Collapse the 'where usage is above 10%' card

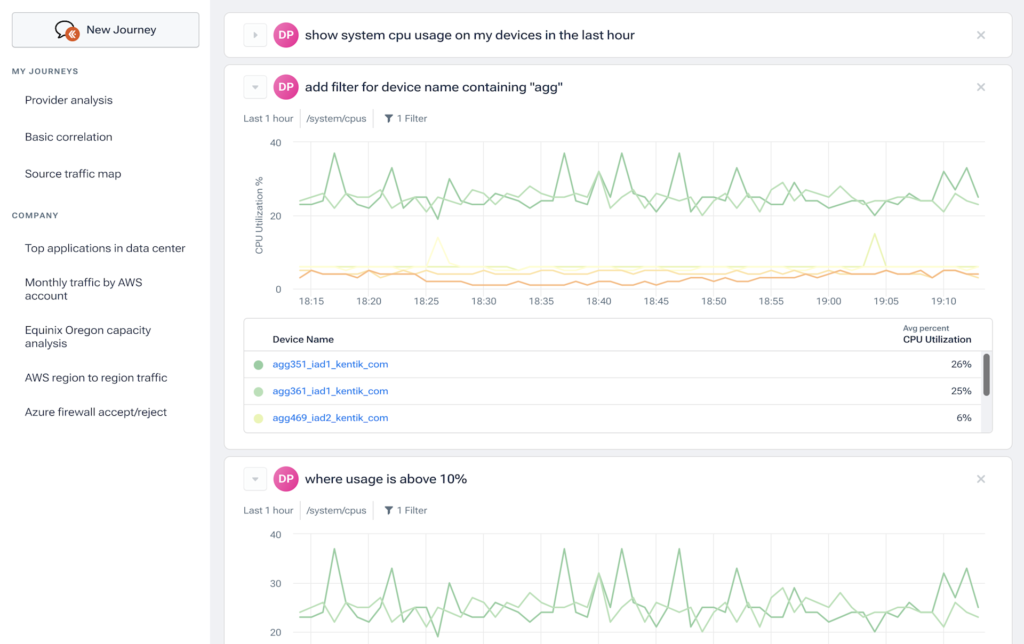(255, 479)
